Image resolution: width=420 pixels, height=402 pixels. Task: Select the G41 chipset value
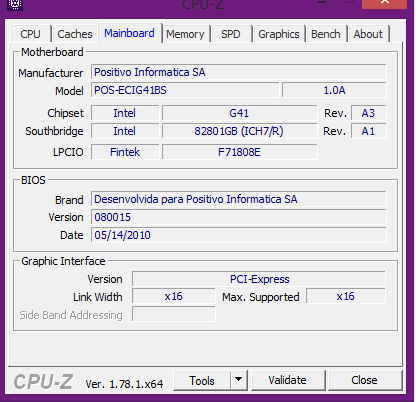pos(239,113)
